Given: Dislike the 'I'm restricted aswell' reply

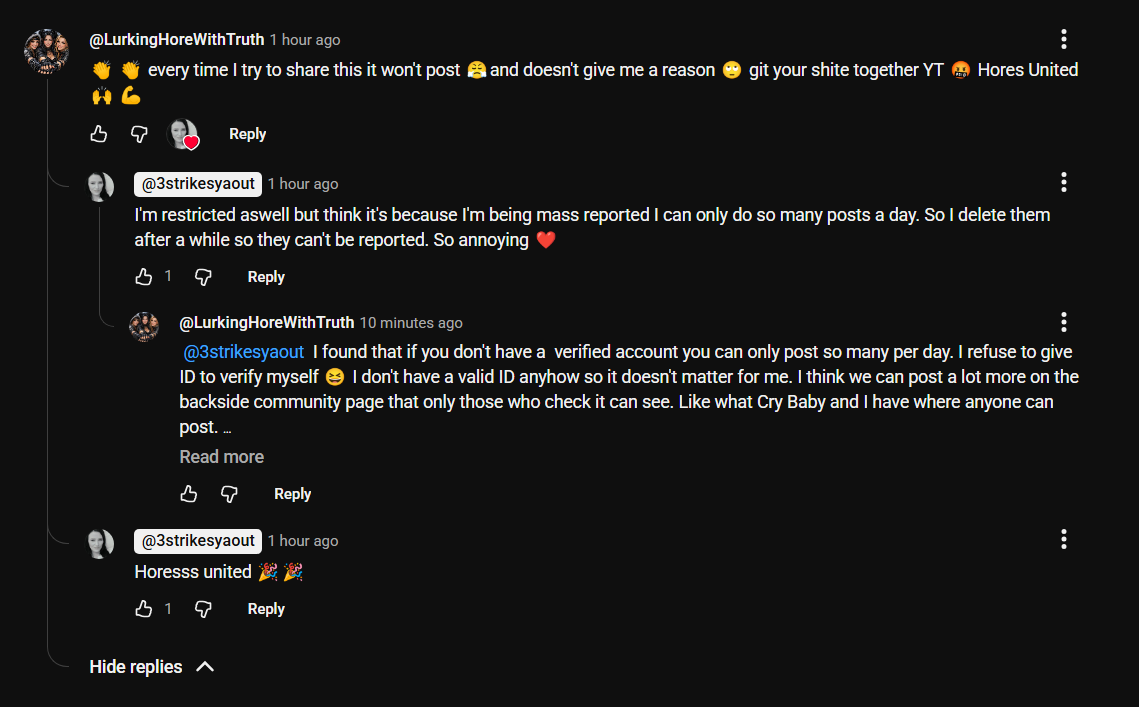Looking at the screenshot, I should click(203, 277).
